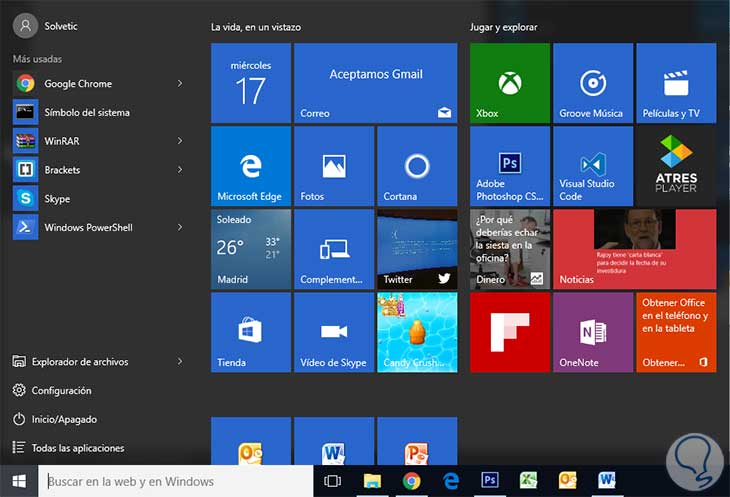
Task: Open Task View on the taskbar
Action: 332,481
